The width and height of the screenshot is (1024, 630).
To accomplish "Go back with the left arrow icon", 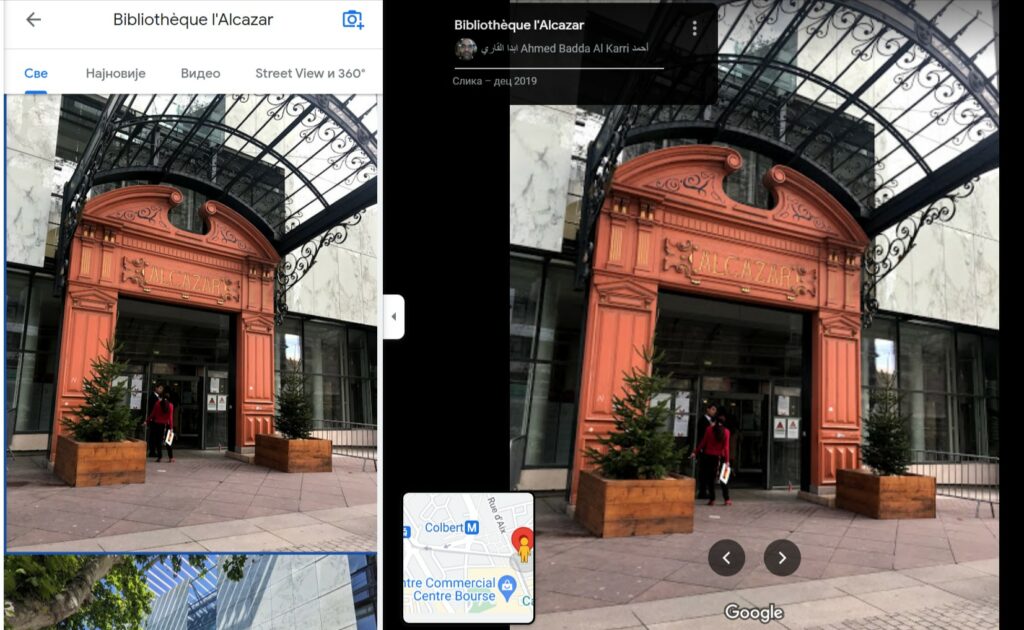I will click(33, 20).
